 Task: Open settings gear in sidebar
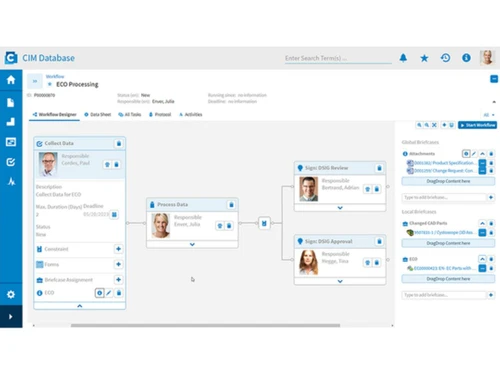[x=11, y=294]
